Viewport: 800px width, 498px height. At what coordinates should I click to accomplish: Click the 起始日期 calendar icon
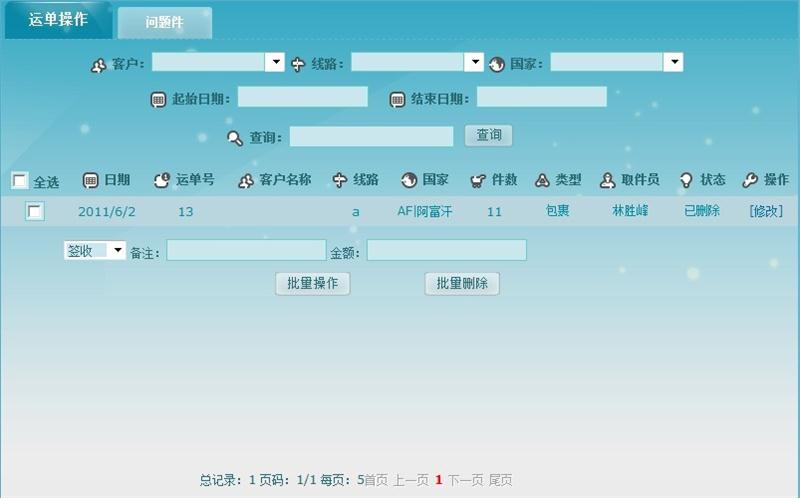pyautogui.click(x=158, y=99)
